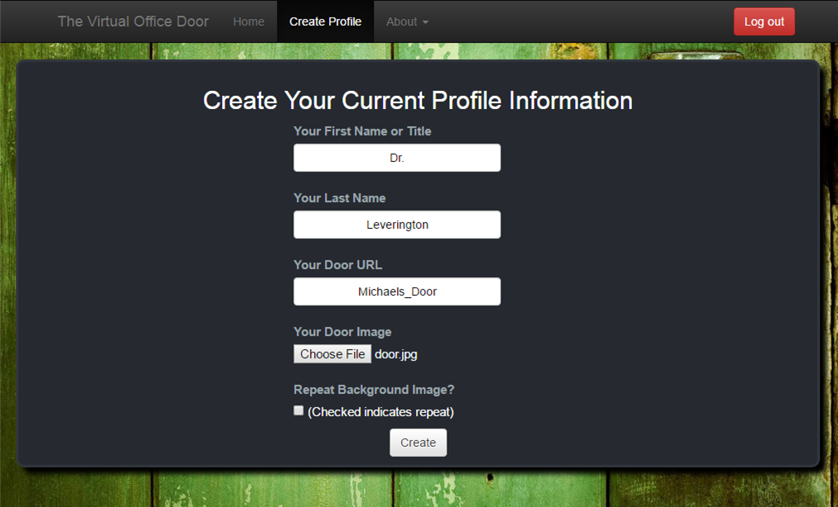
Task: Click the red Log out button
Action: (764, 21)
